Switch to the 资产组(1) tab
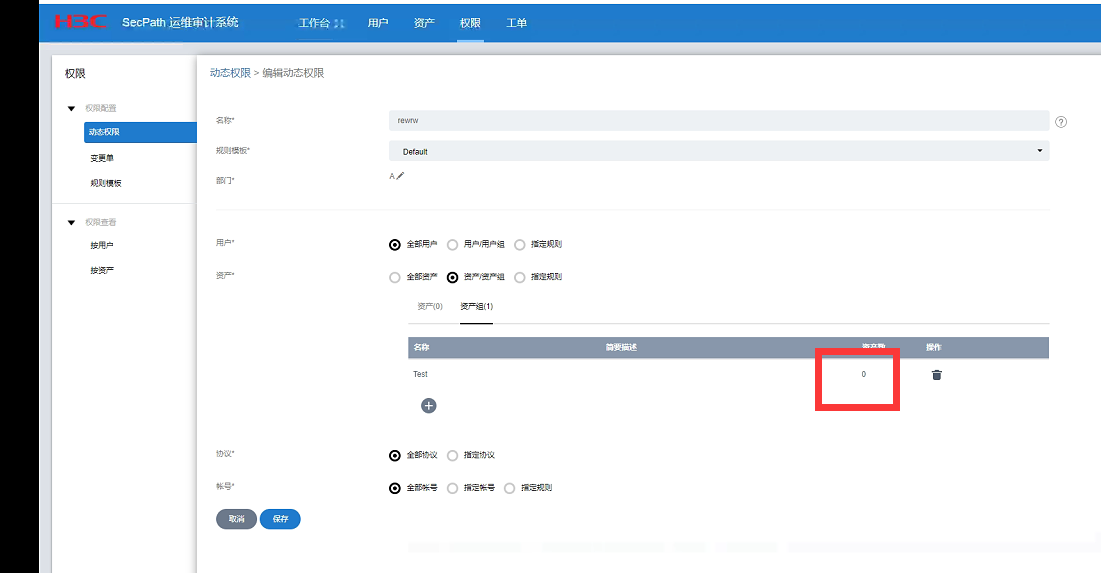This screenshot has width=1101, height=573. coord(477,306)
